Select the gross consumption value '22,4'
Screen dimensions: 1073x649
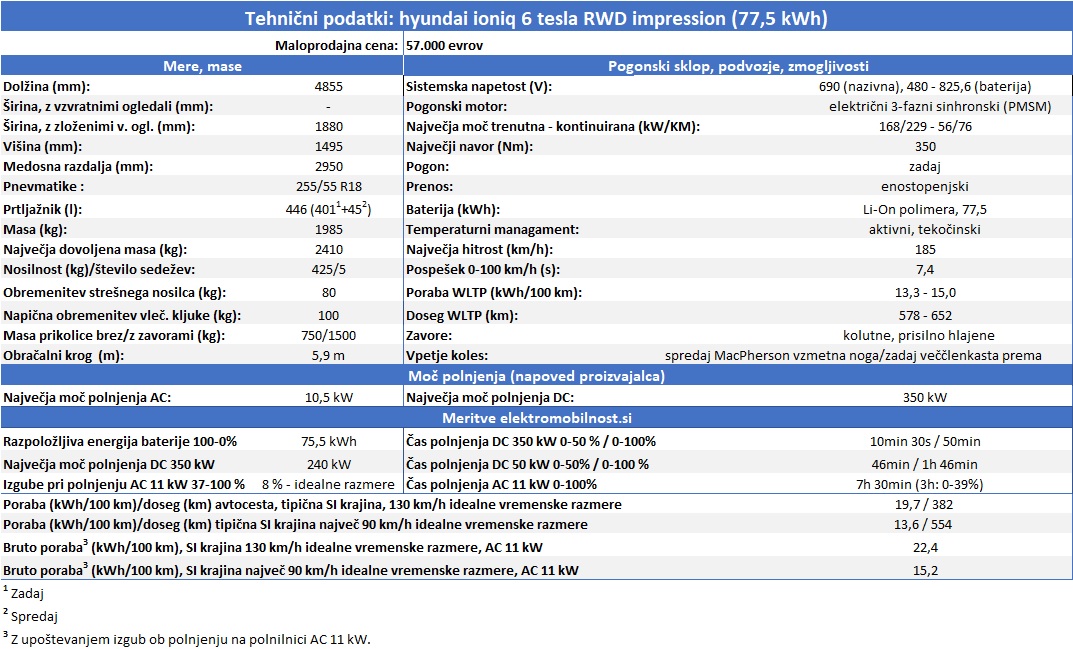coord(925,547)
